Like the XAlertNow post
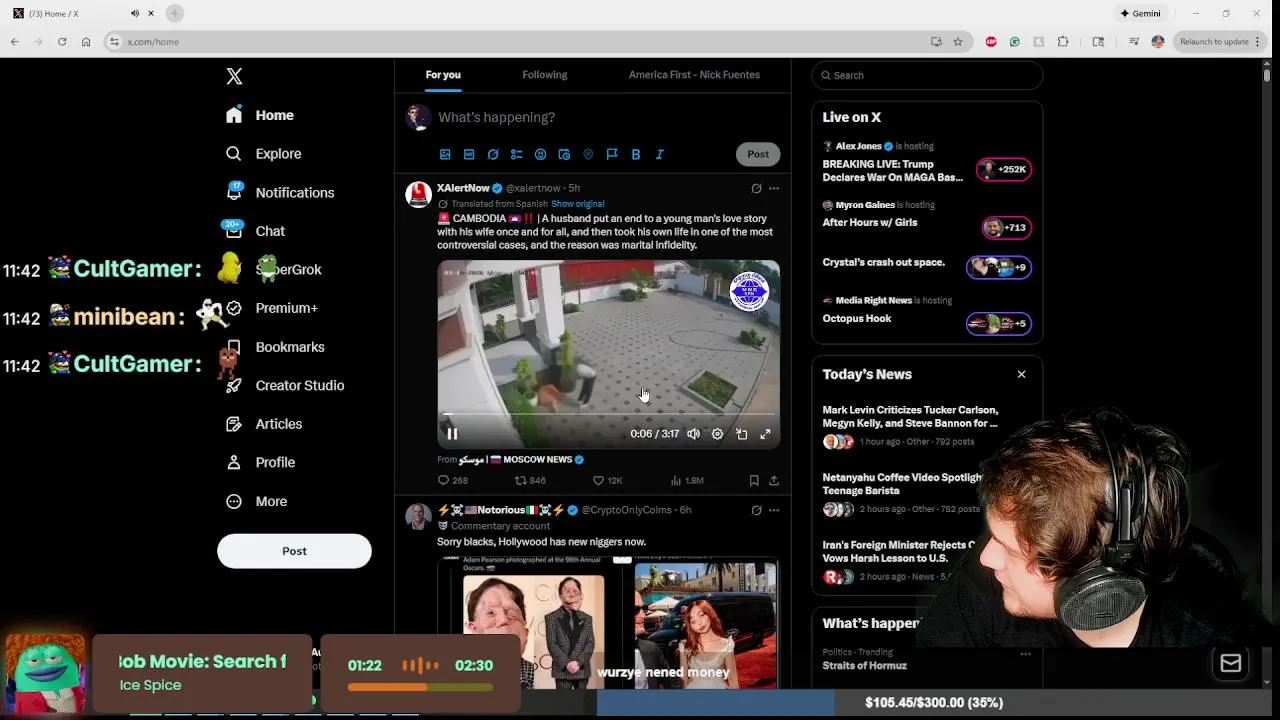 607,481
